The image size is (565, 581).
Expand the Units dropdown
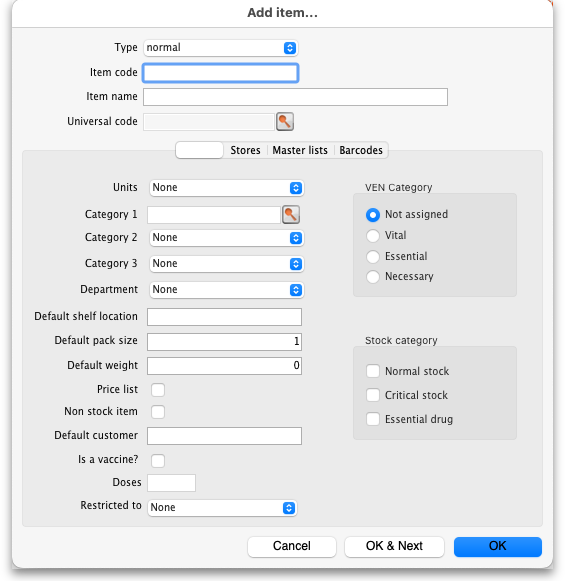tap(226, 188)
